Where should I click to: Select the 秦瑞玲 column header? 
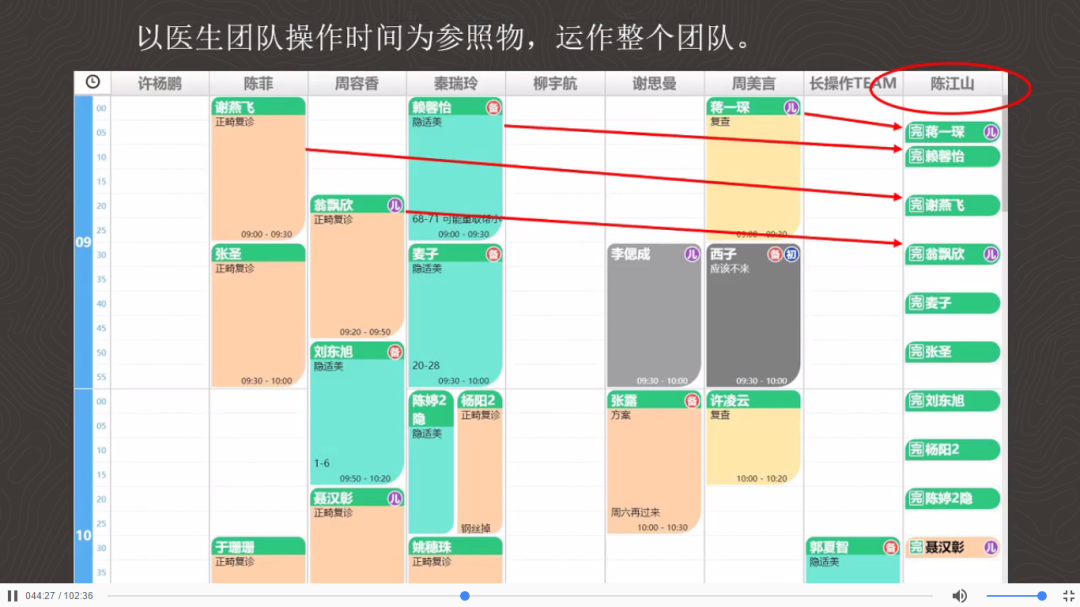click(456, 83)
